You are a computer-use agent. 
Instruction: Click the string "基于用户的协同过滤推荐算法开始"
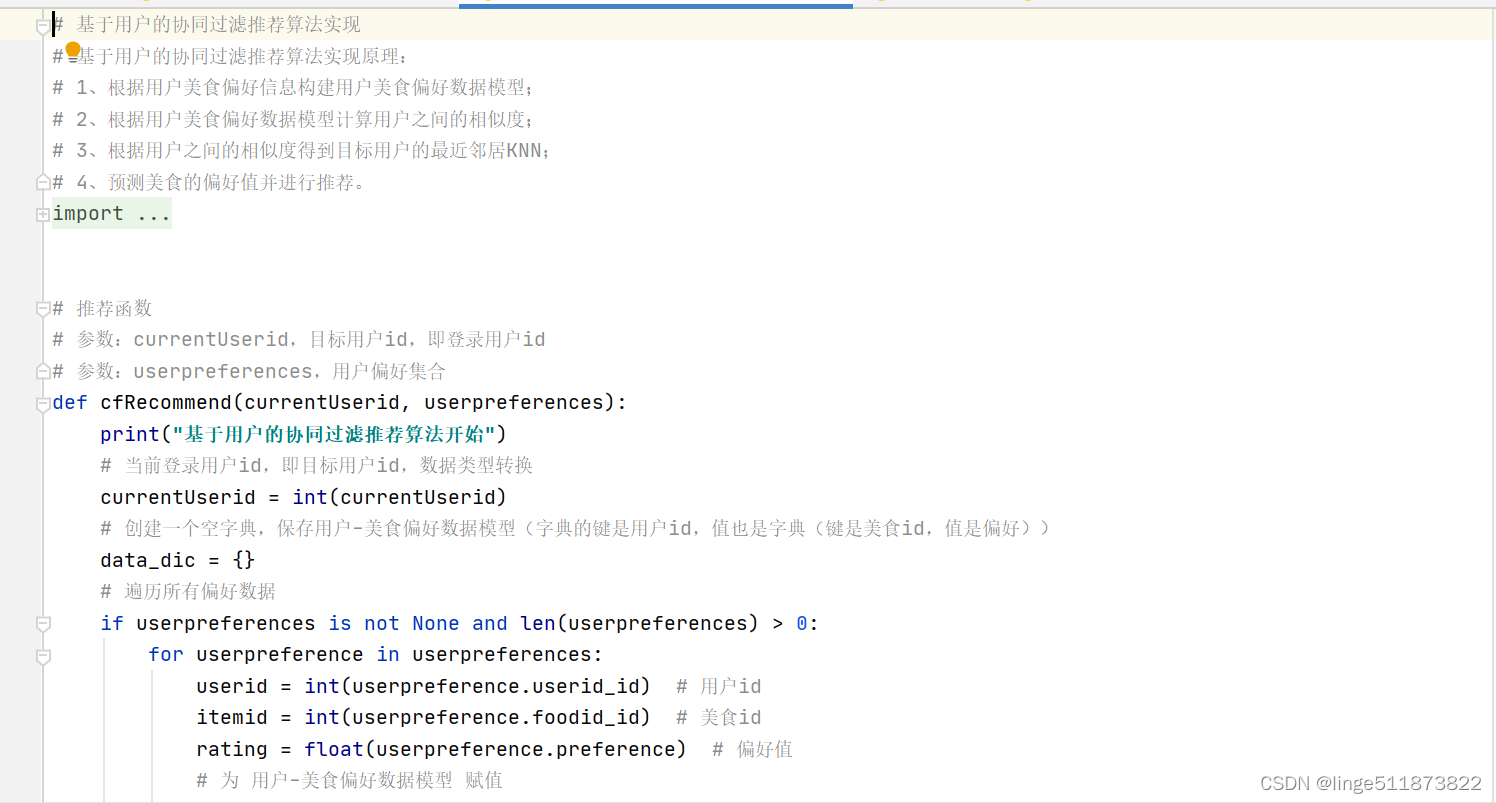tap(334, 434)
